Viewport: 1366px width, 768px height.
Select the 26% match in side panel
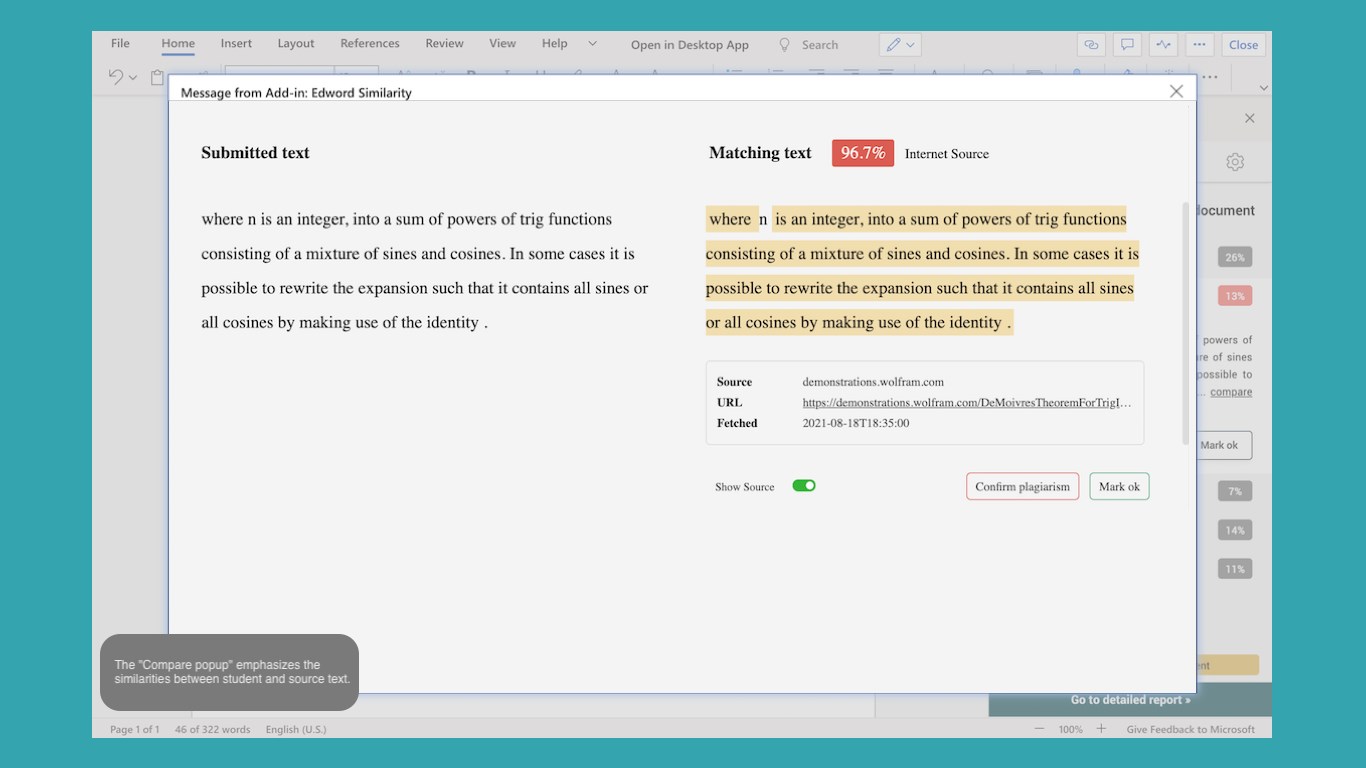pos(1235,257)
